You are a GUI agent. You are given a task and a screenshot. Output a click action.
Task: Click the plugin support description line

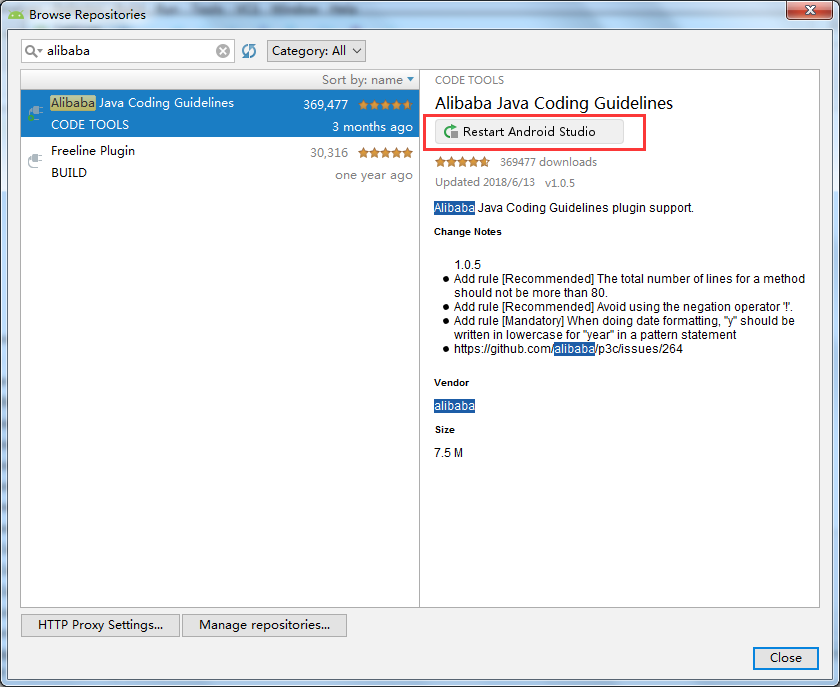pyautogui.click(x=564, y=207)
